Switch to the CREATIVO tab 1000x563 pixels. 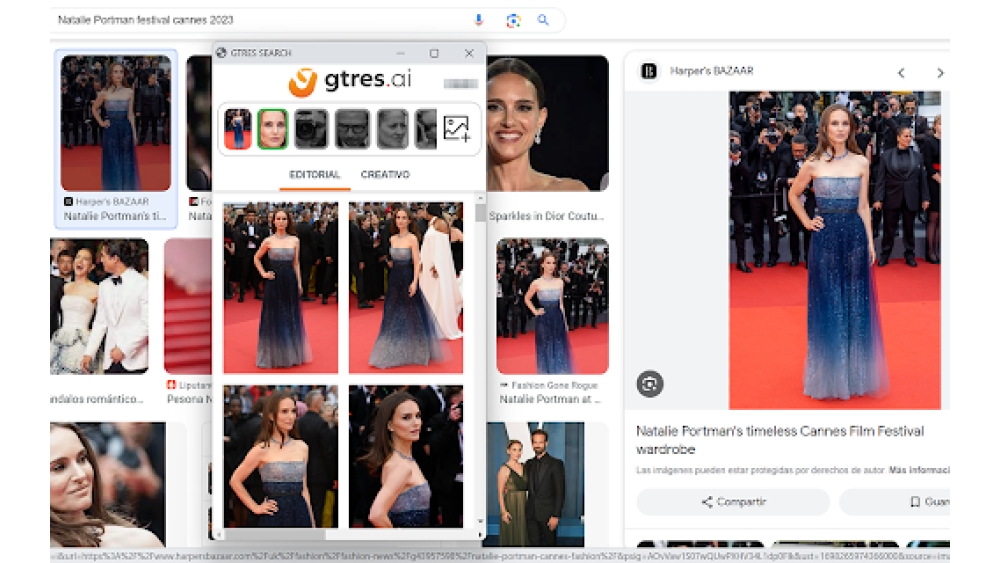(385, 174)
